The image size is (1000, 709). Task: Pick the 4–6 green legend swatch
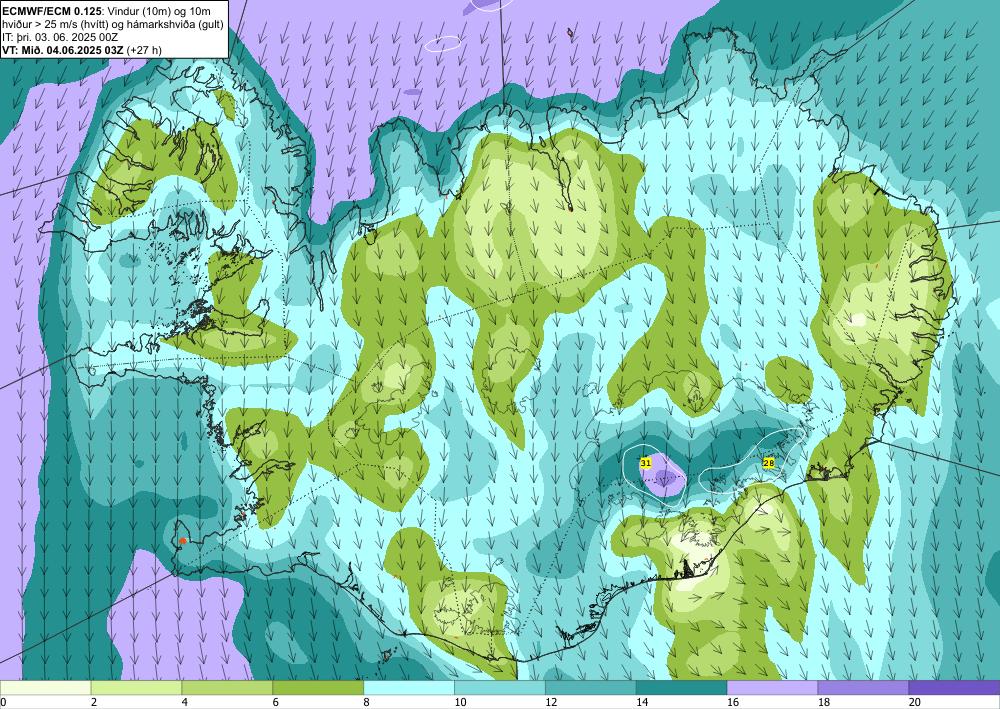[x=227, y=688]
